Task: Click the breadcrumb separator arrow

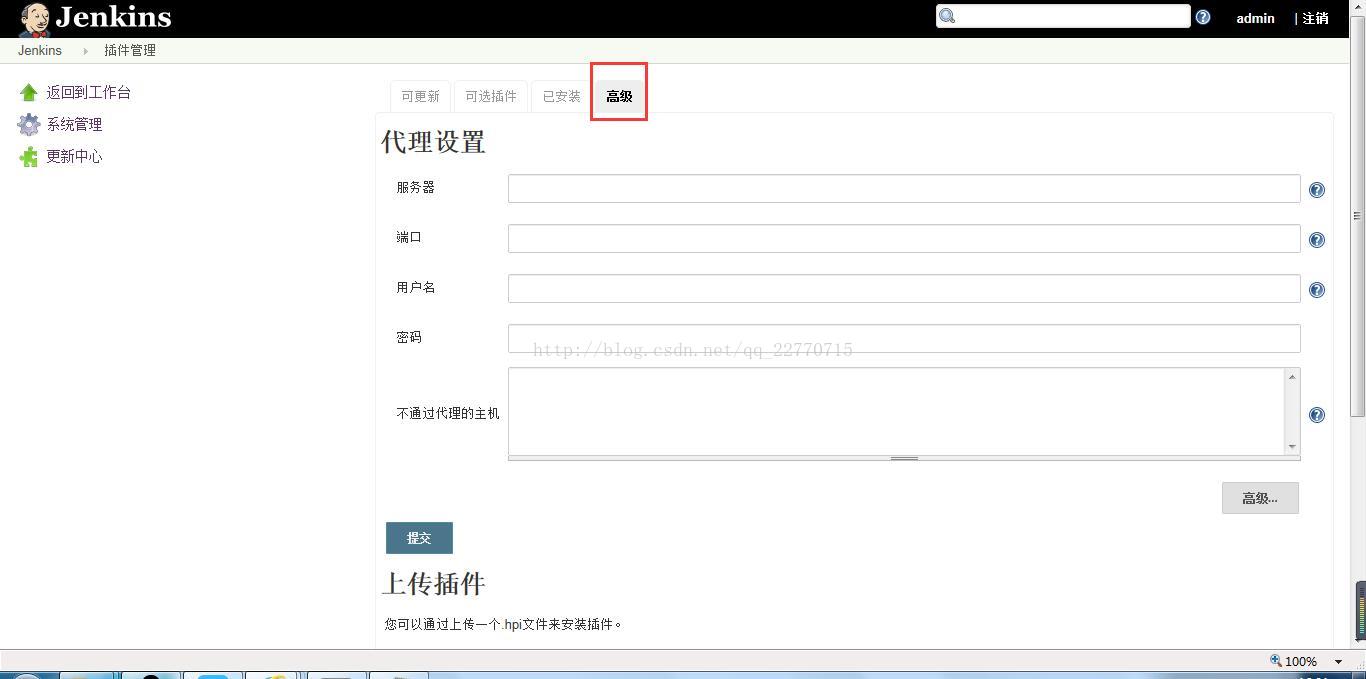Action: (x=85, y=50)
